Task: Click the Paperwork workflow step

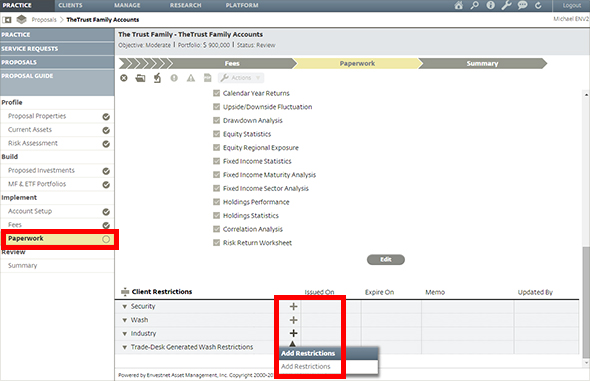Action: click(x=357, y=64)
